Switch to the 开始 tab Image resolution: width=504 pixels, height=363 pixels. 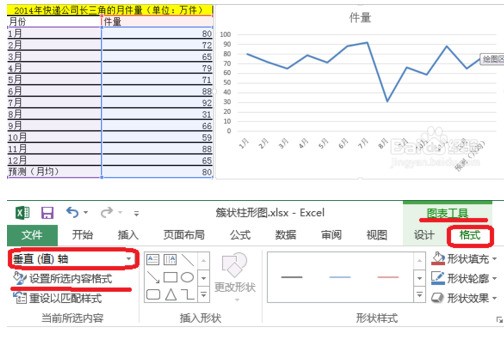tap(82, 235)
